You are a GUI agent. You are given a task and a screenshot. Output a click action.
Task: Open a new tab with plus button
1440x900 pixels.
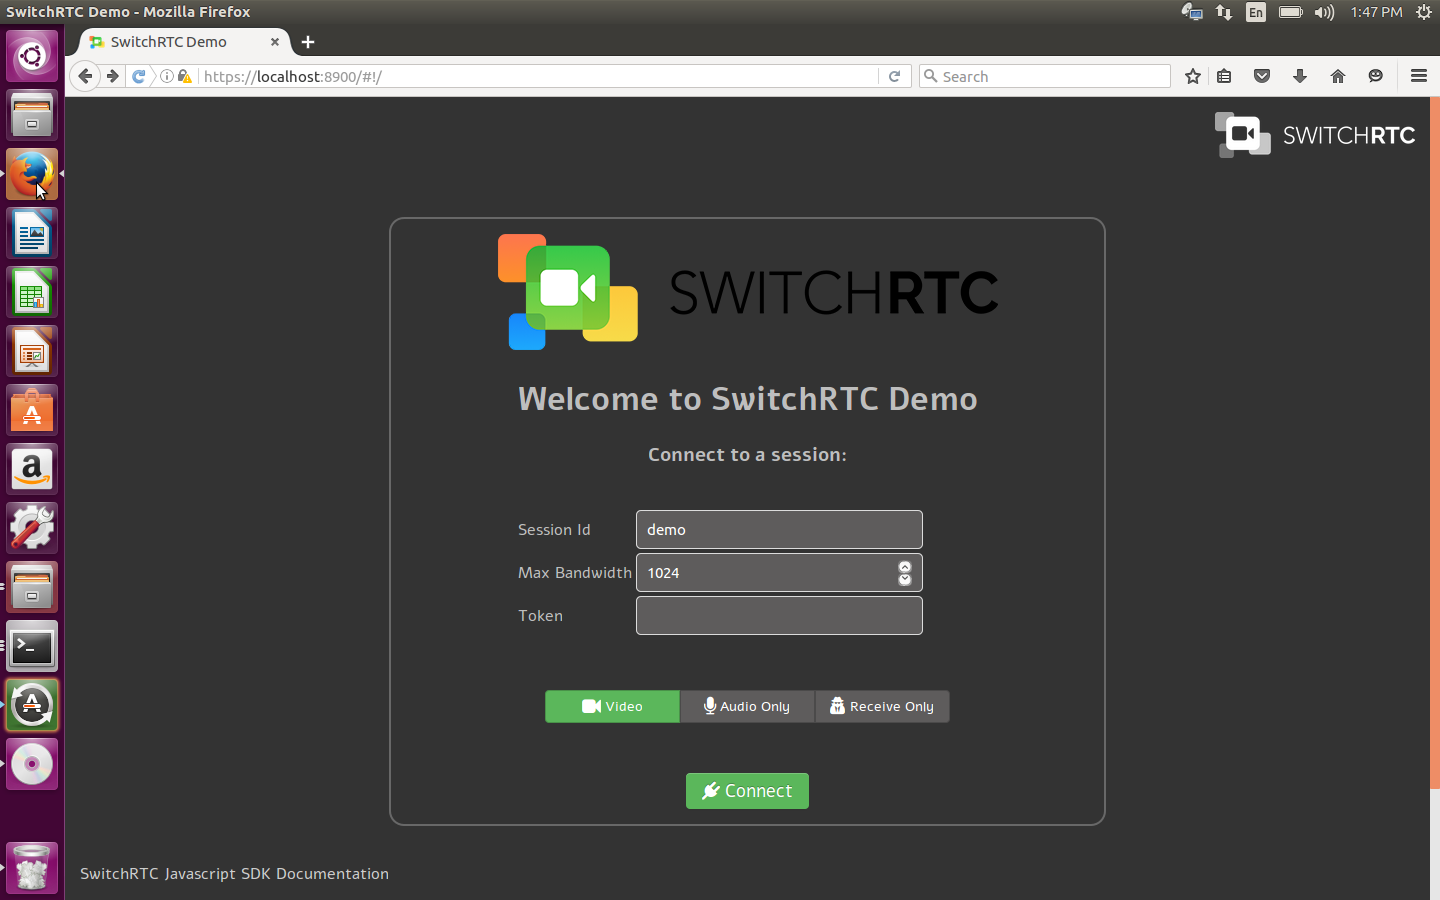pyautogui.click(x=308, y=42)
